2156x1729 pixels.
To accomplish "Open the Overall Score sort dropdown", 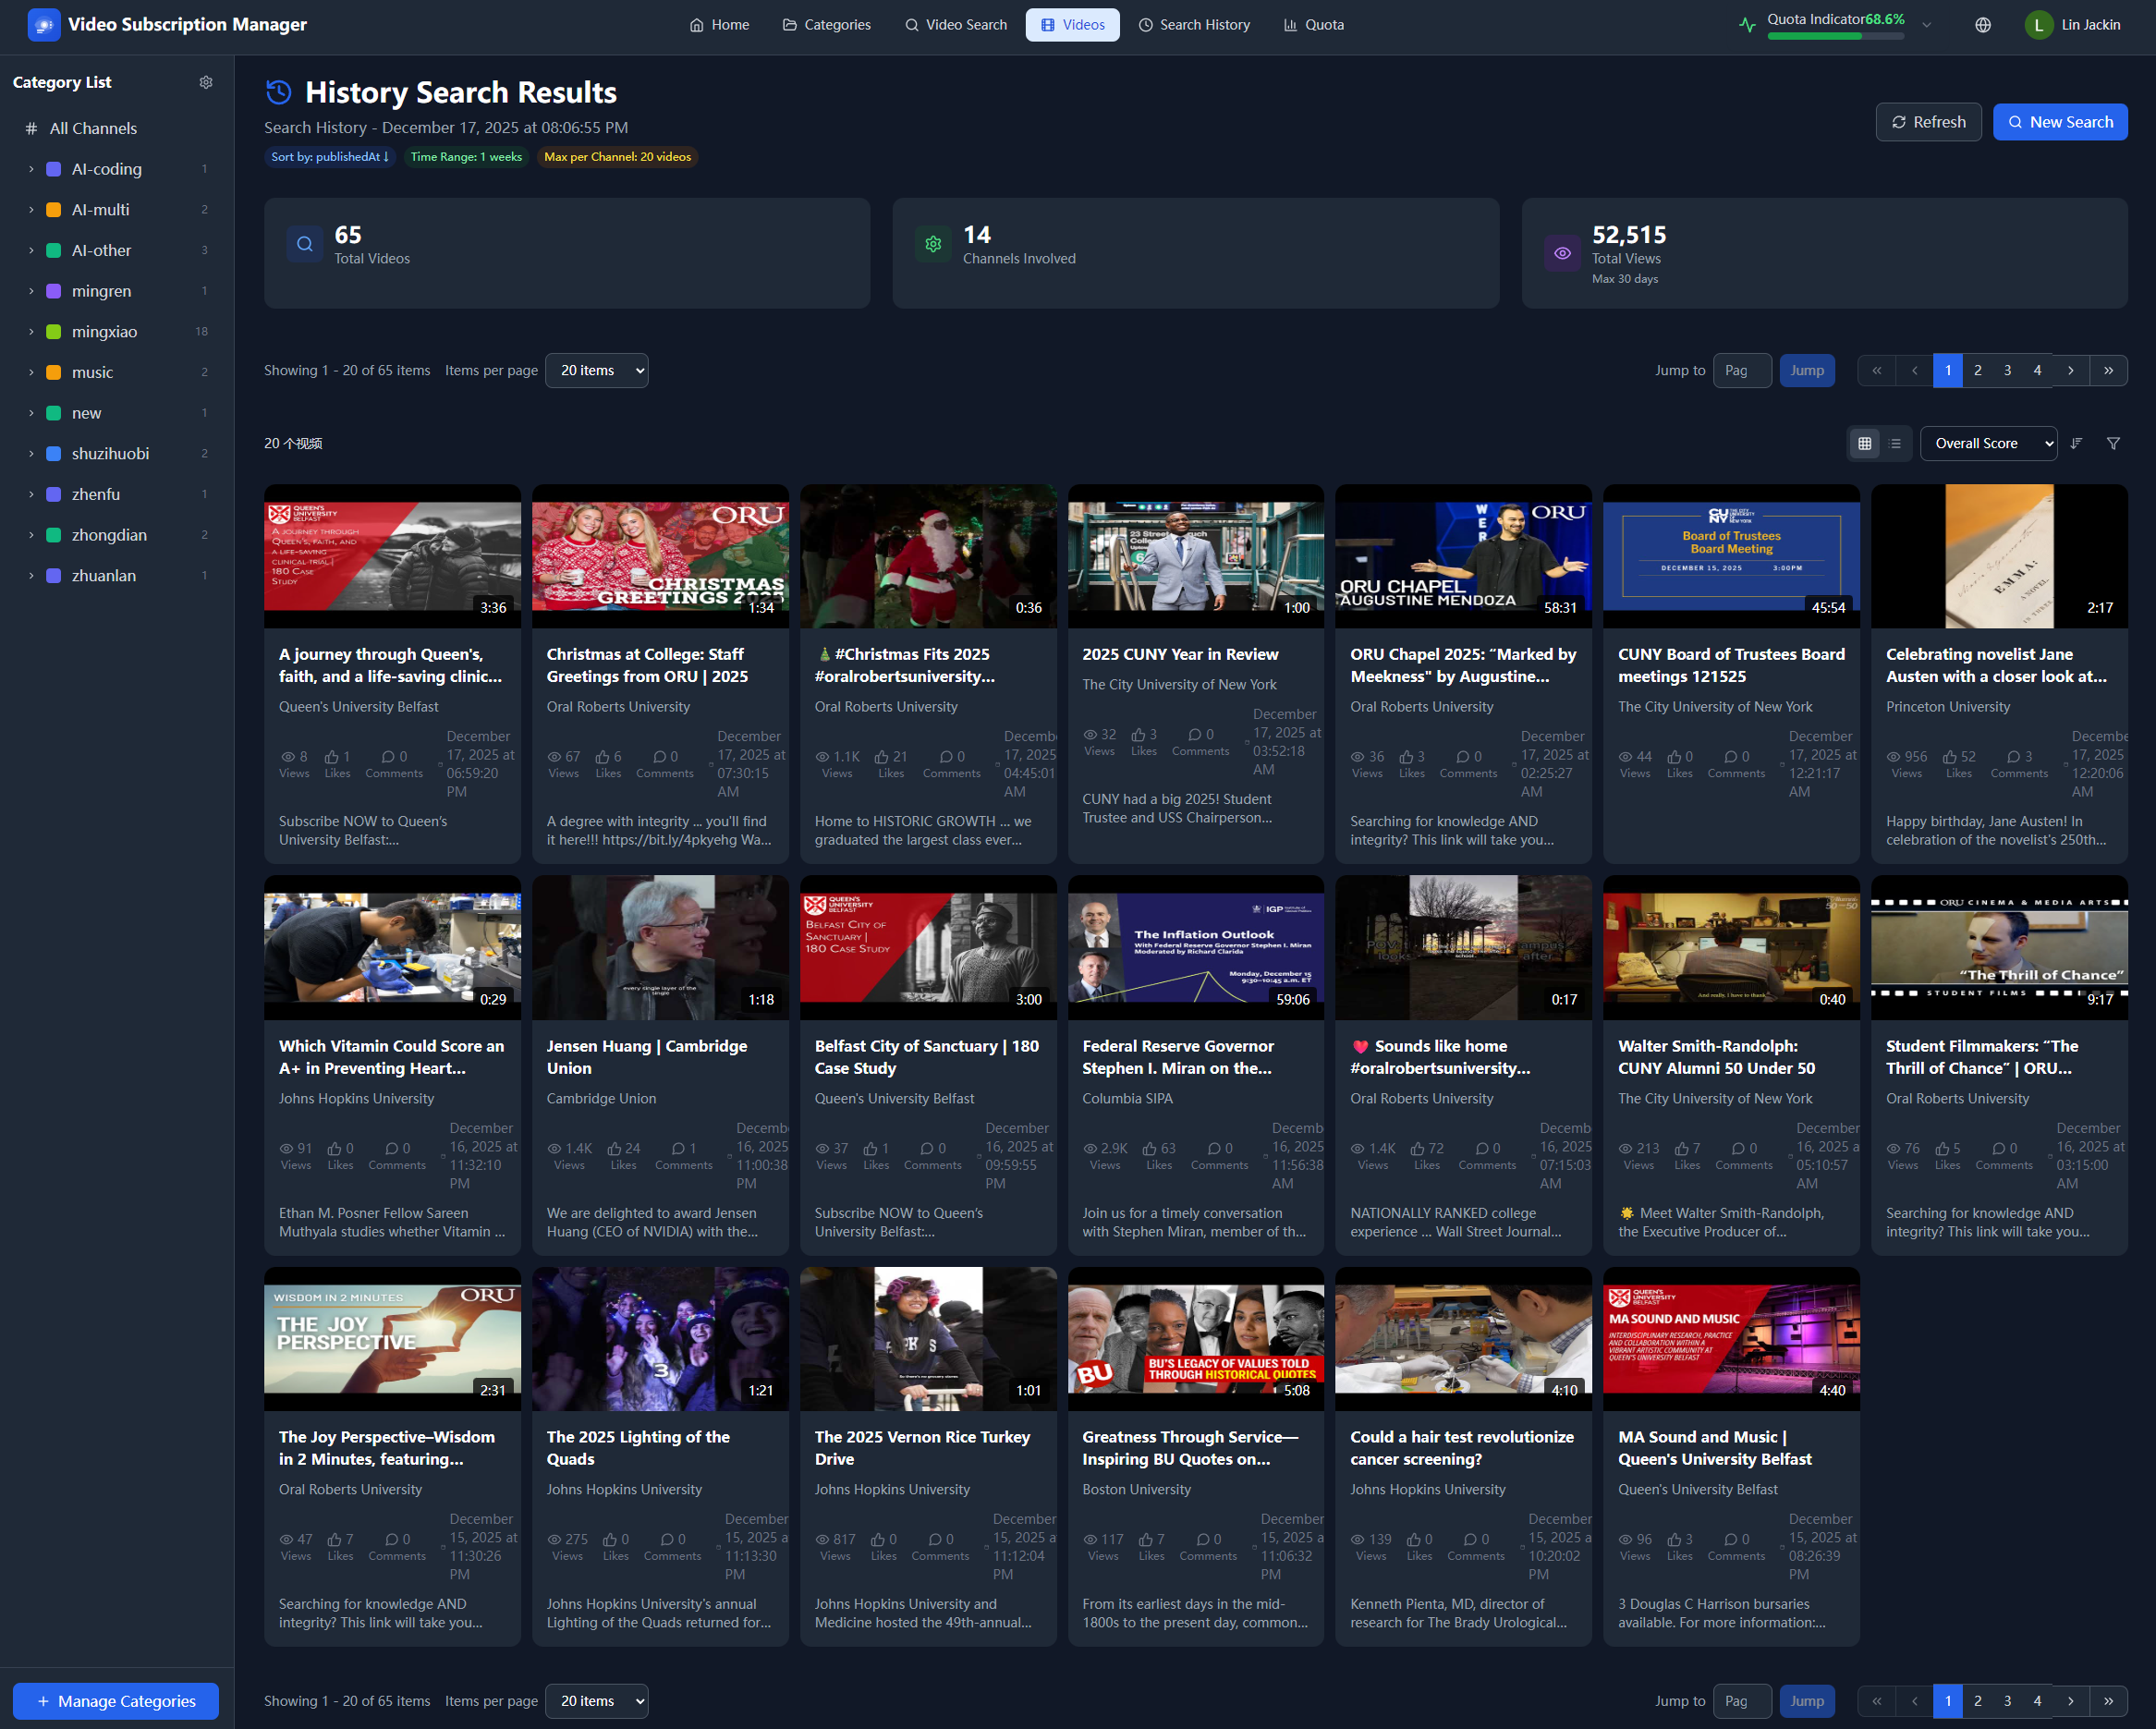I will click(x=1989, y=443).
